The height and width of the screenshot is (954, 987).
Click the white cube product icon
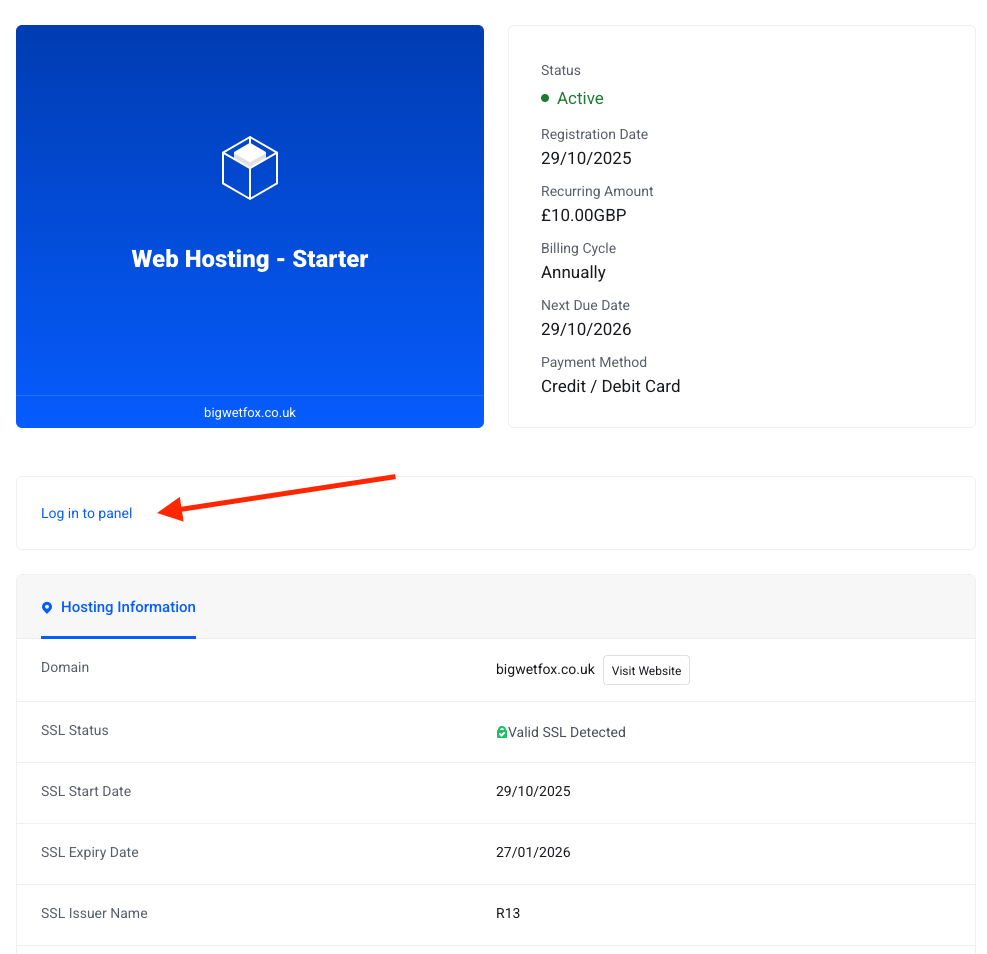click(x=249, y=167)
